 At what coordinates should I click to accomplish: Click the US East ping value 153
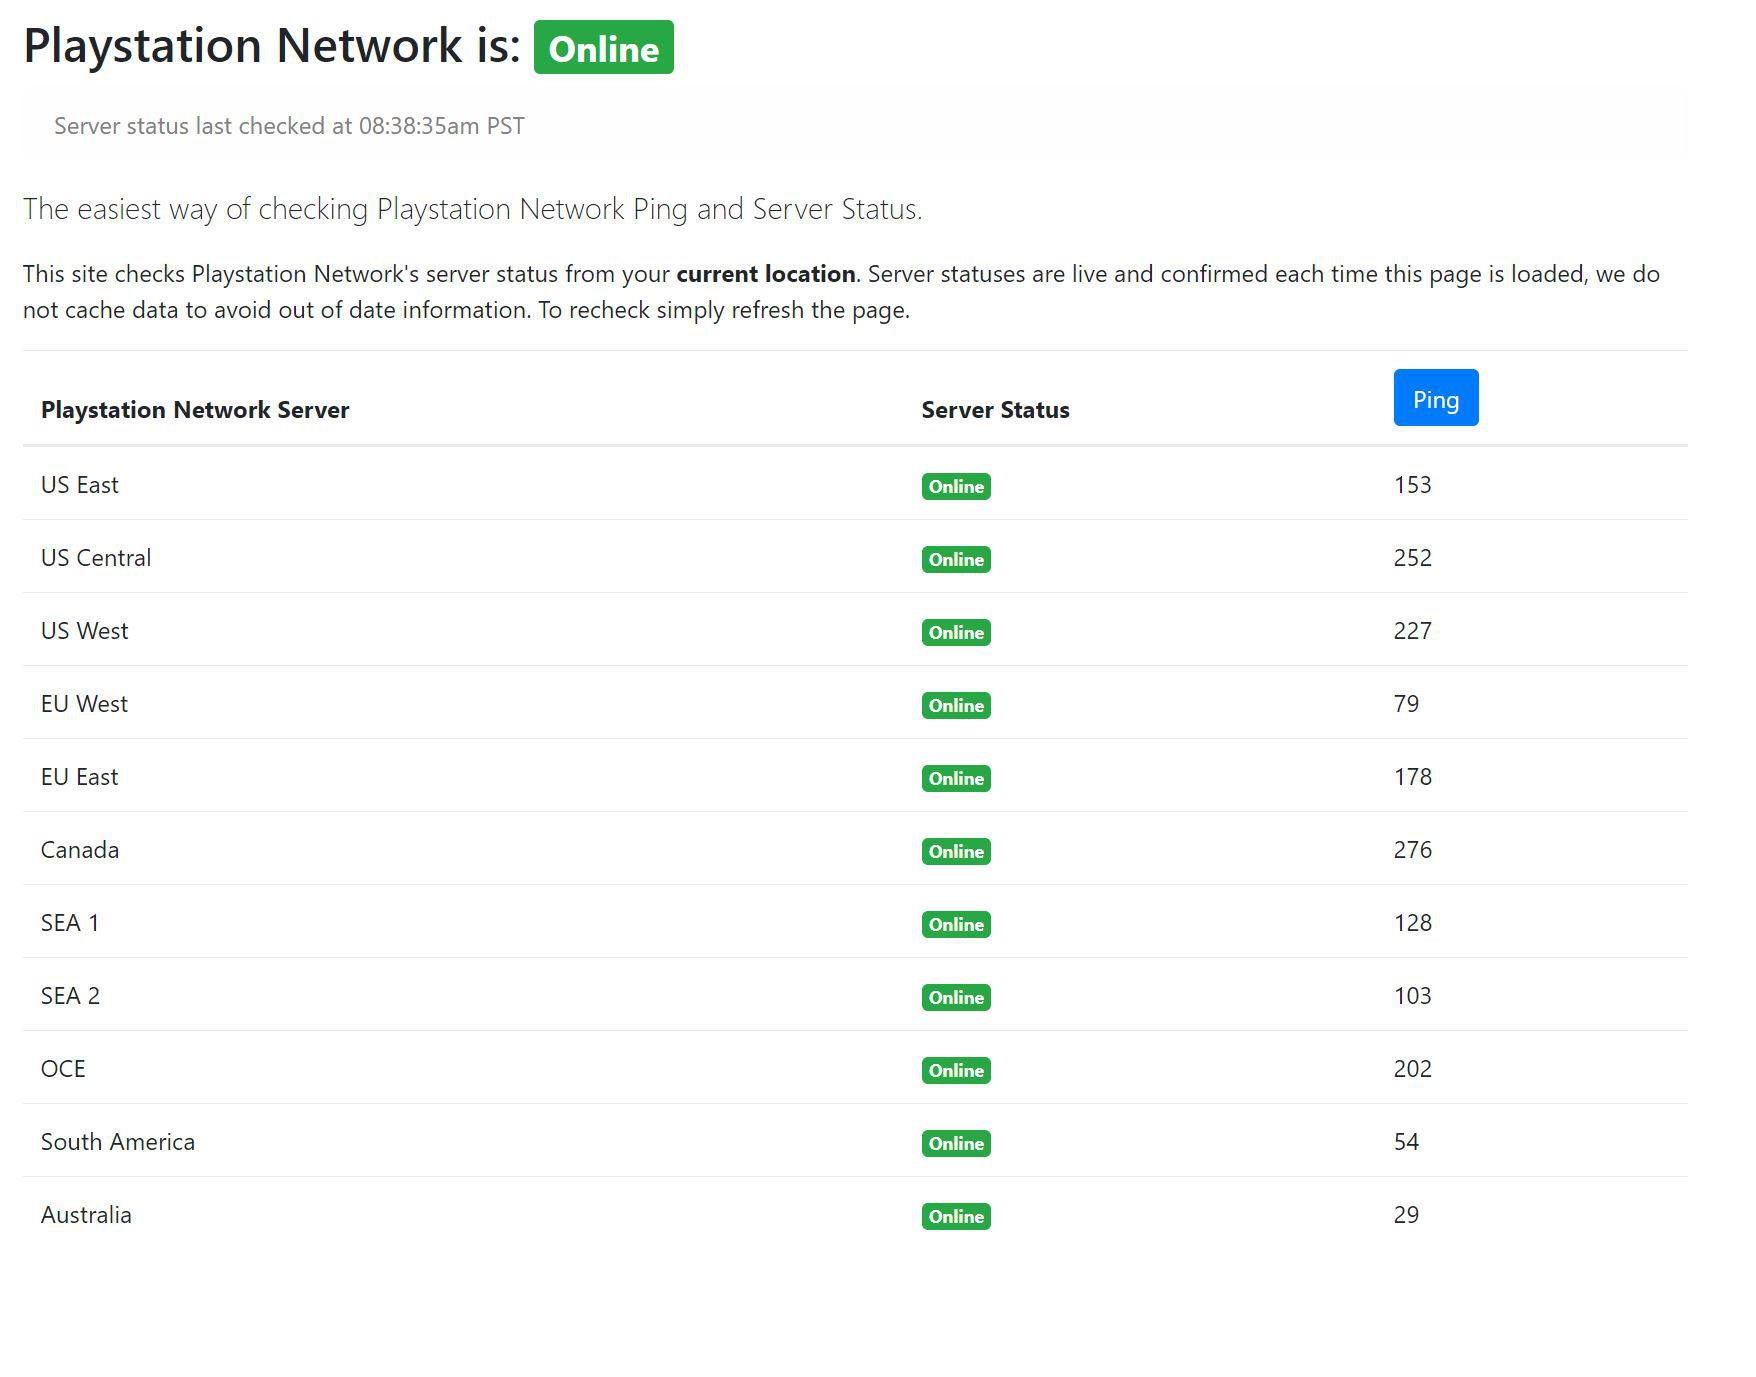pos(1412,485)
